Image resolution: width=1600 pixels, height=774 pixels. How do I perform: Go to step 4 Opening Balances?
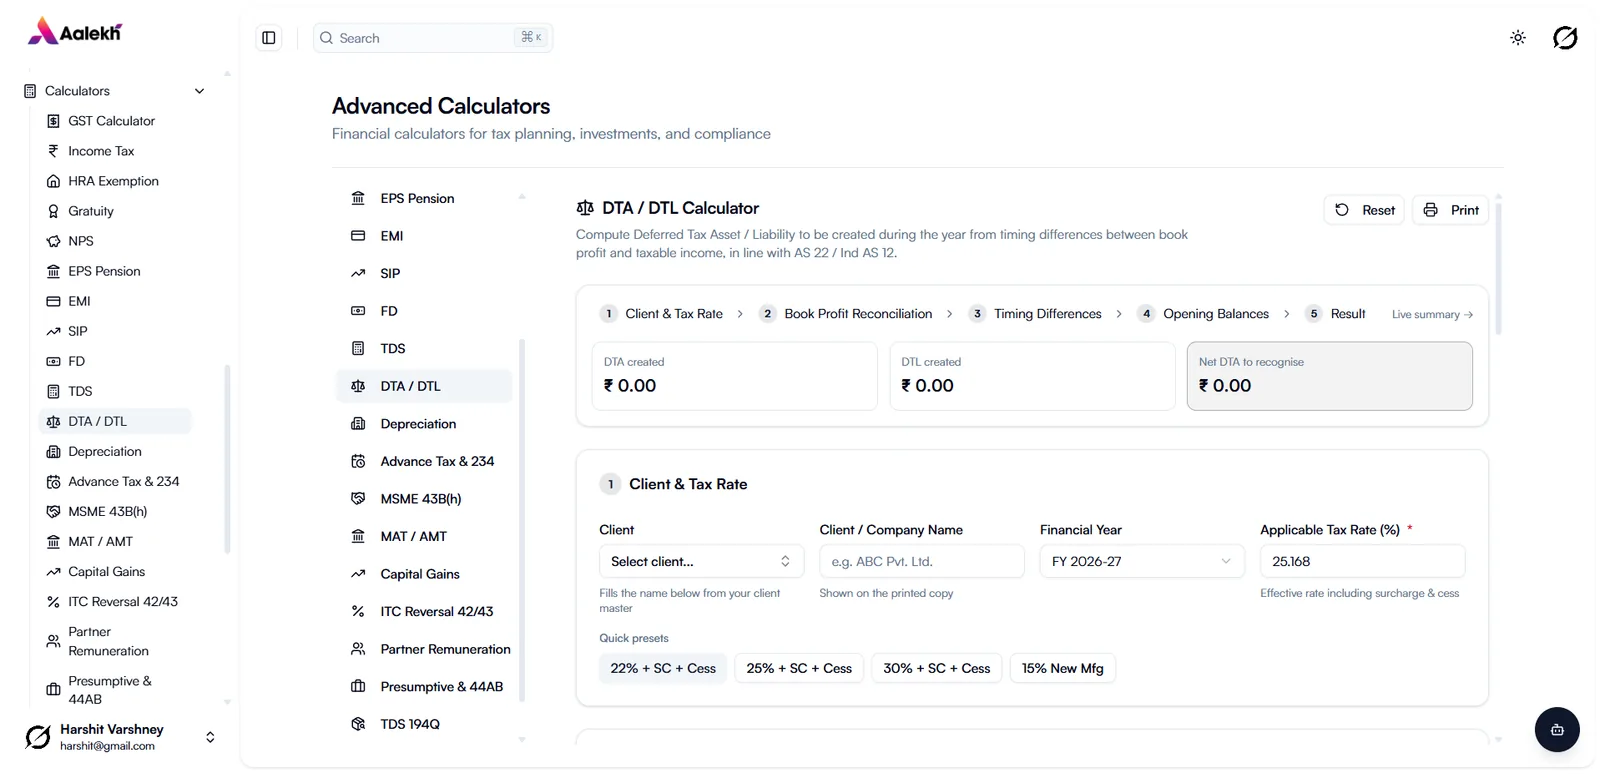point(1203,314)
